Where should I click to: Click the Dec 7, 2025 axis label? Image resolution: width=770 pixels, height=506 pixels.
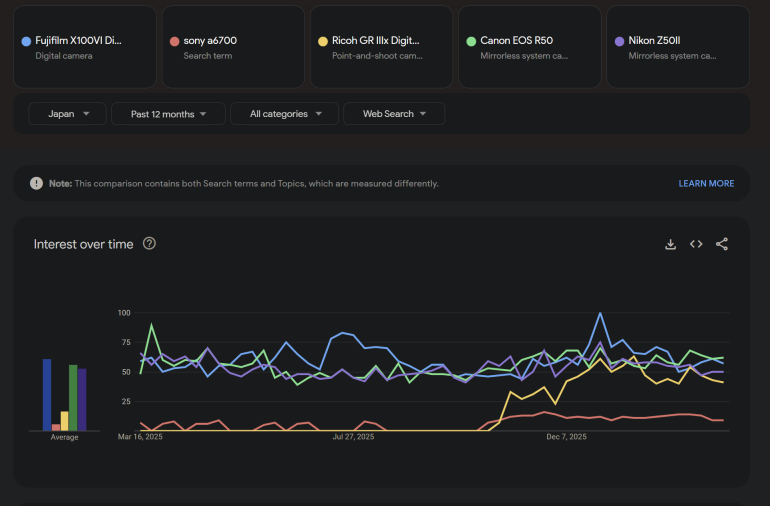point(566,437)
